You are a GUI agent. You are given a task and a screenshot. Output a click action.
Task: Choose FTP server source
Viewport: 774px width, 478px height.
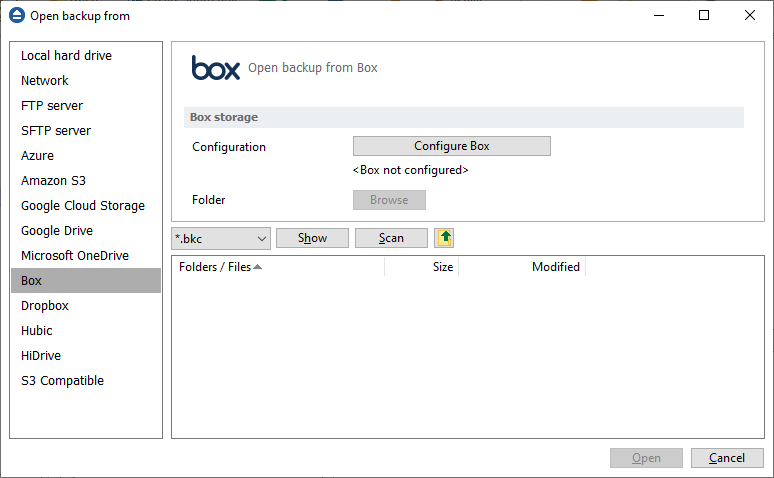(85, 106)
